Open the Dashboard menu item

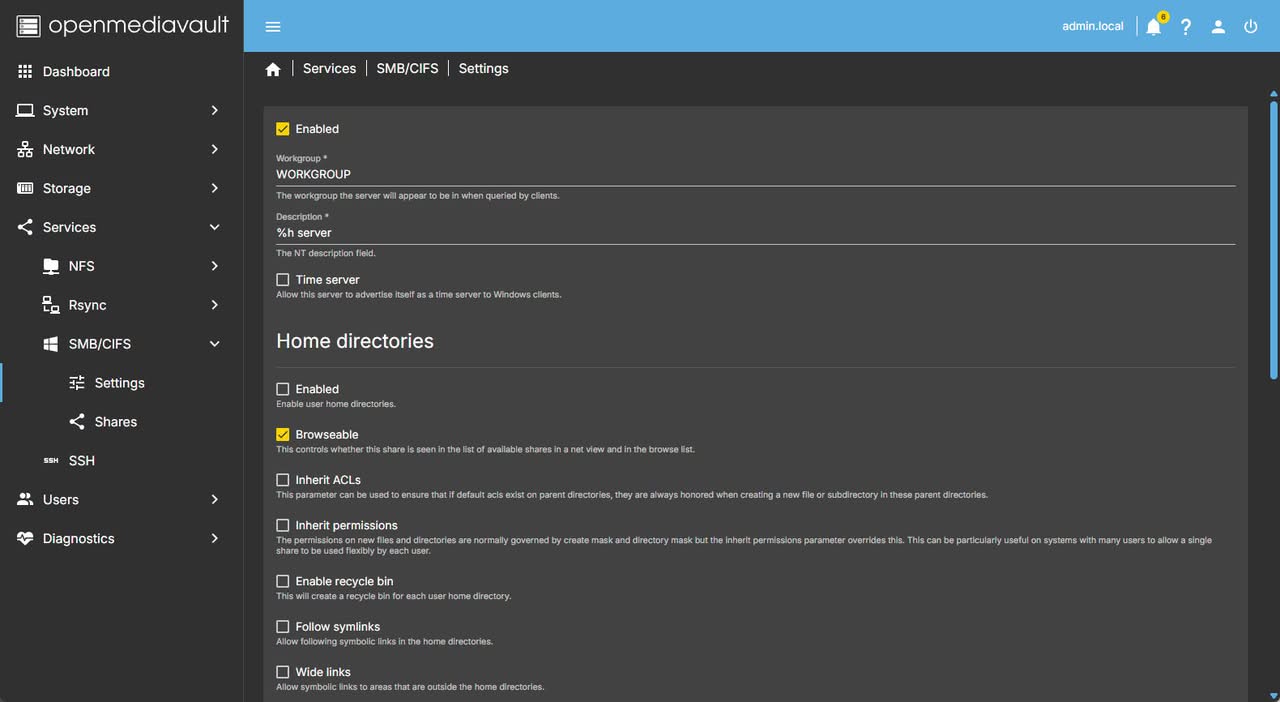(122, 71)
